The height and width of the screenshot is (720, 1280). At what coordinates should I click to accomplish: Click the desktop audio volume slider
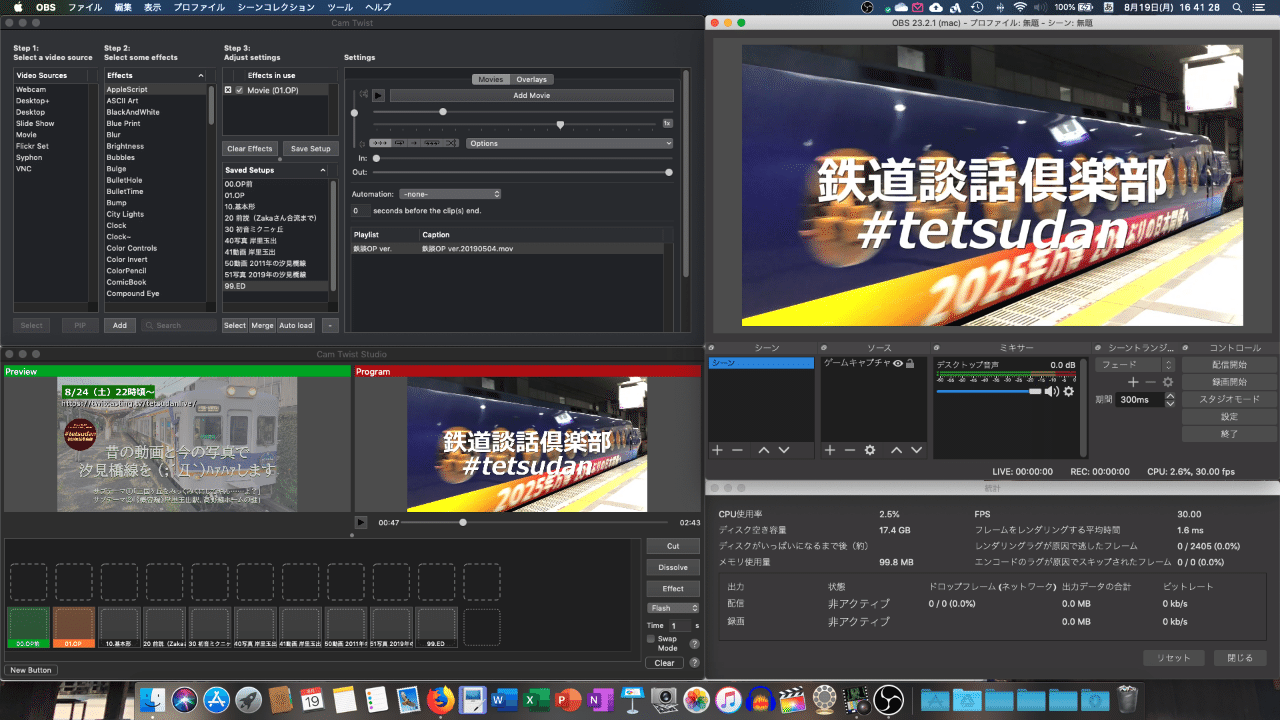pyautogui.click(x=990, y=391)
